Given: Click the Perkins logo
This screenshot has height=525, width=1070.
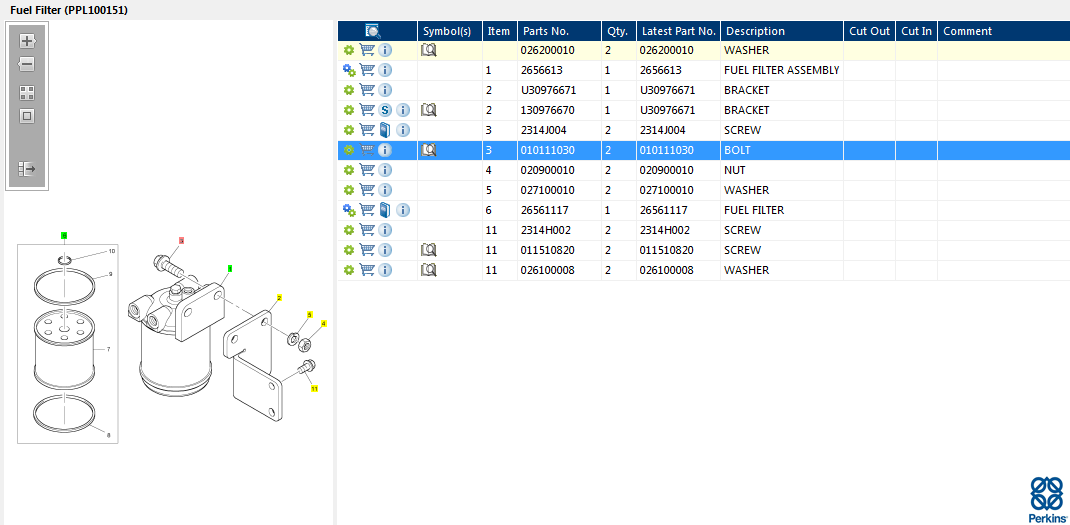Looking at the screenshot, I should (x=1047, y=500).
